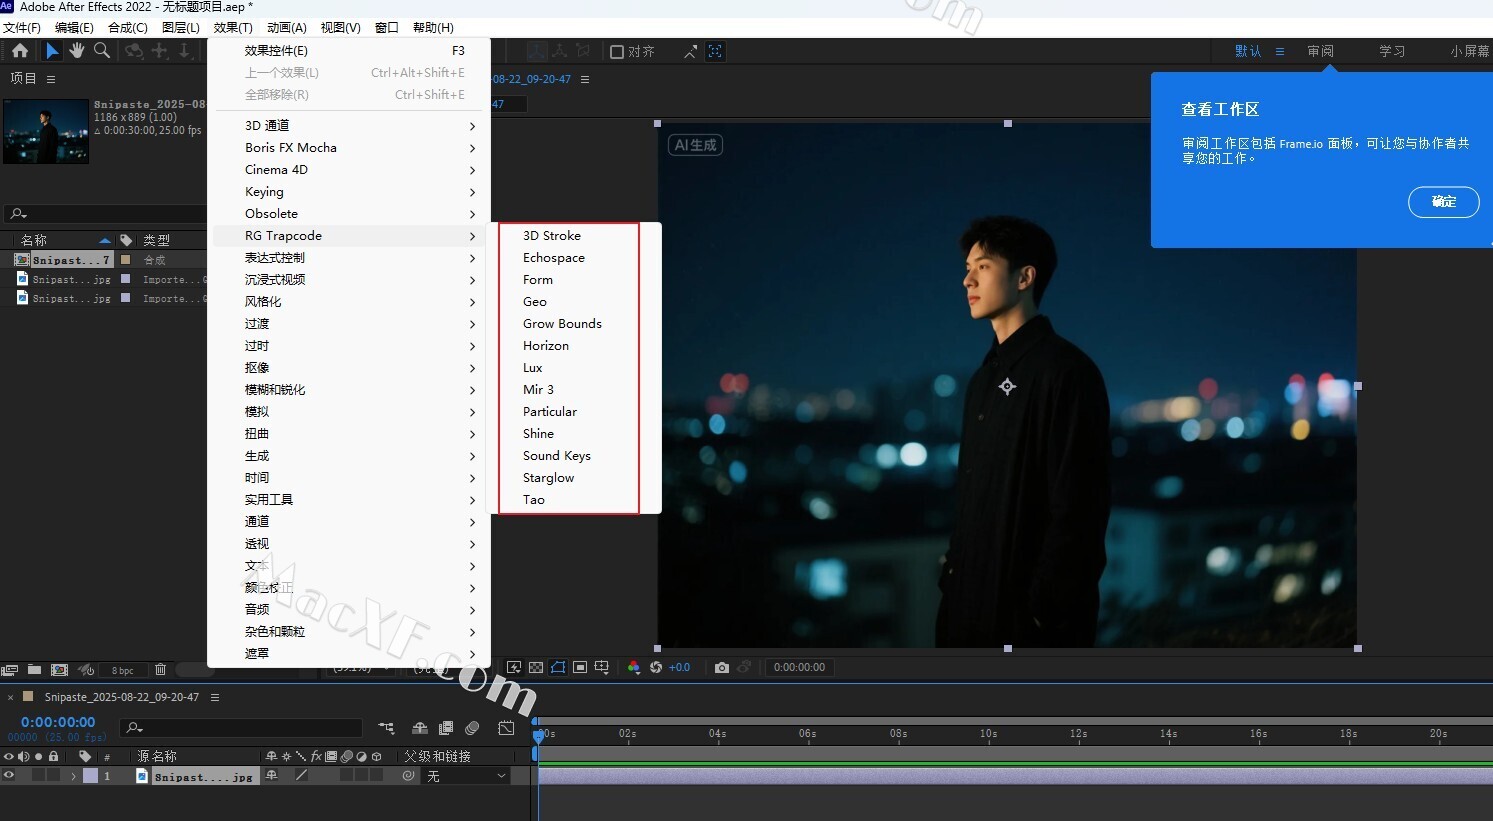
Task: Delete selected project item with trash icon
Action: point(160,669)
